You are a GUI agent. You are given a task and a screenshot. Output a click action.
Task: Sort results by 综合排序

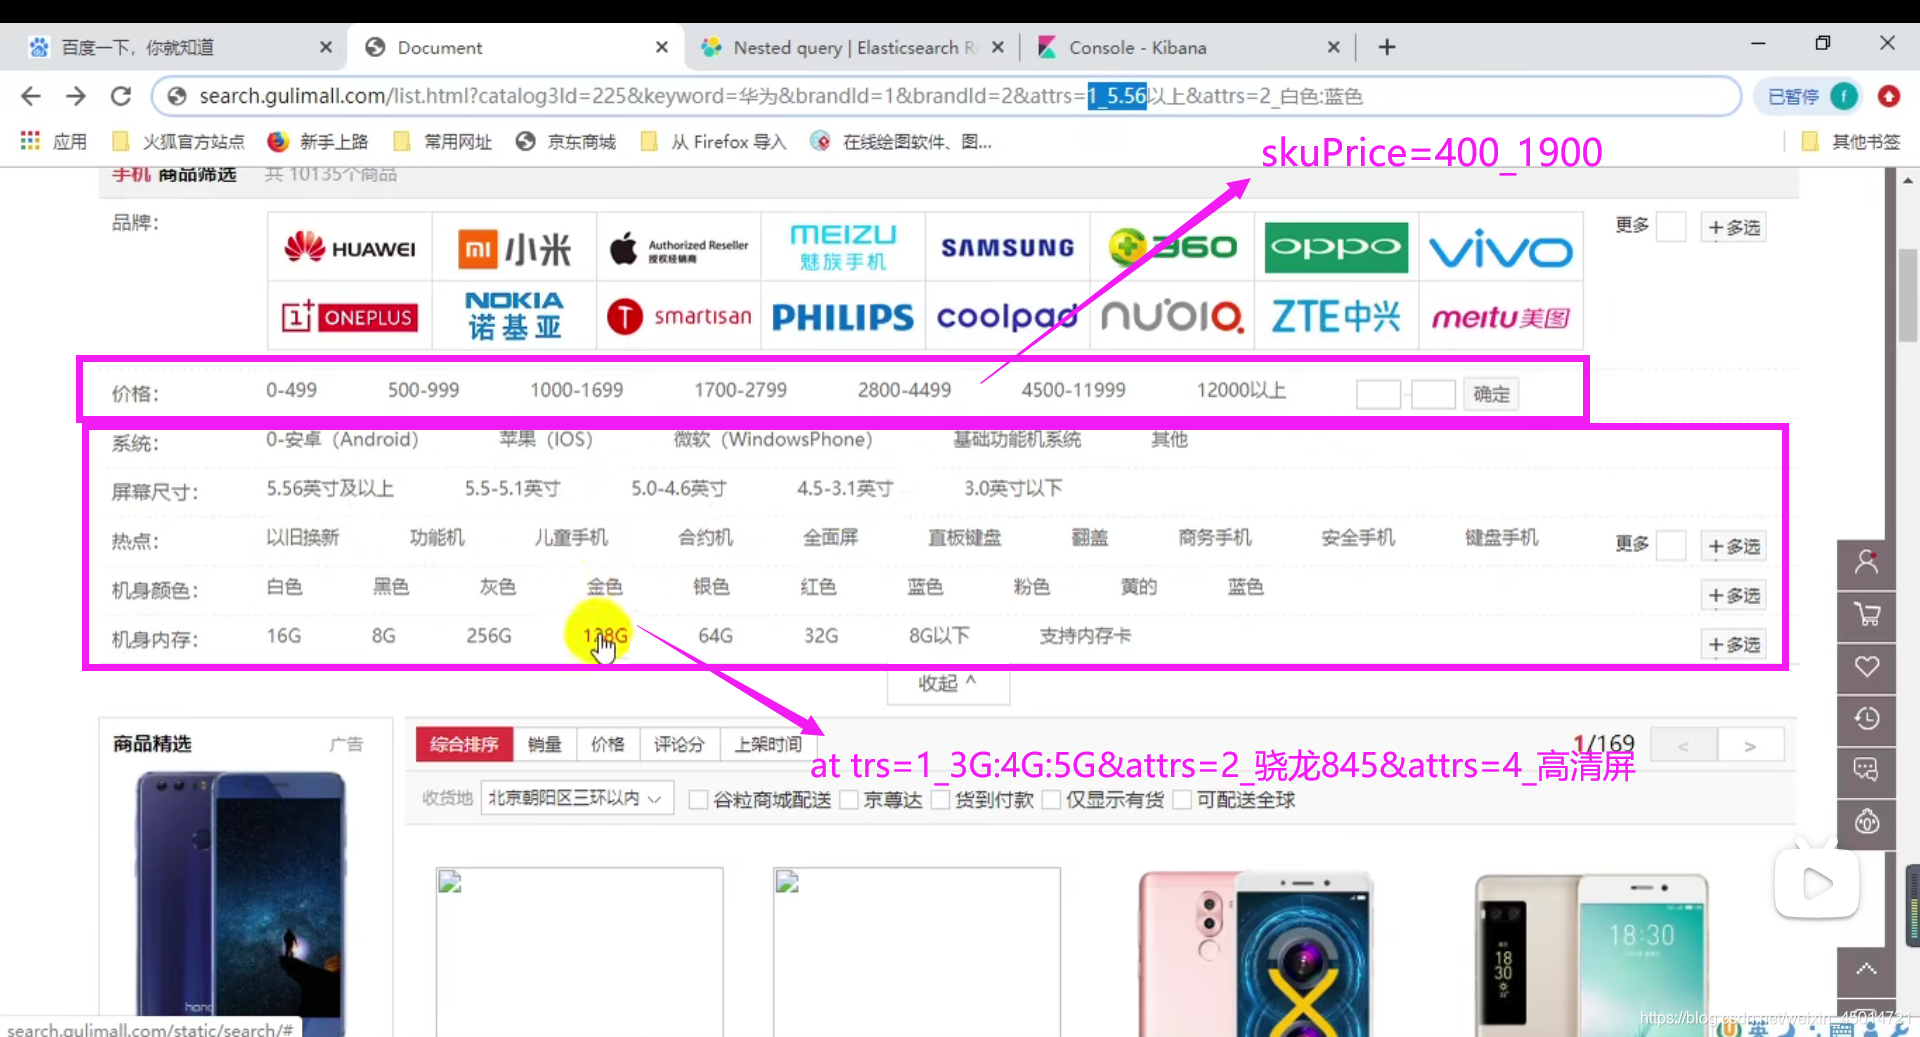(464, 745)
